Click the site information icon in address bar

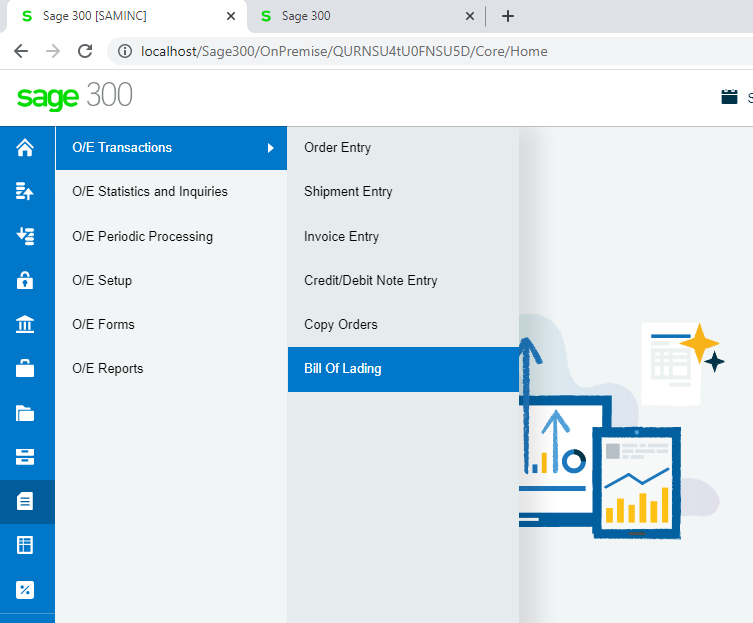(x=125, y=51)
